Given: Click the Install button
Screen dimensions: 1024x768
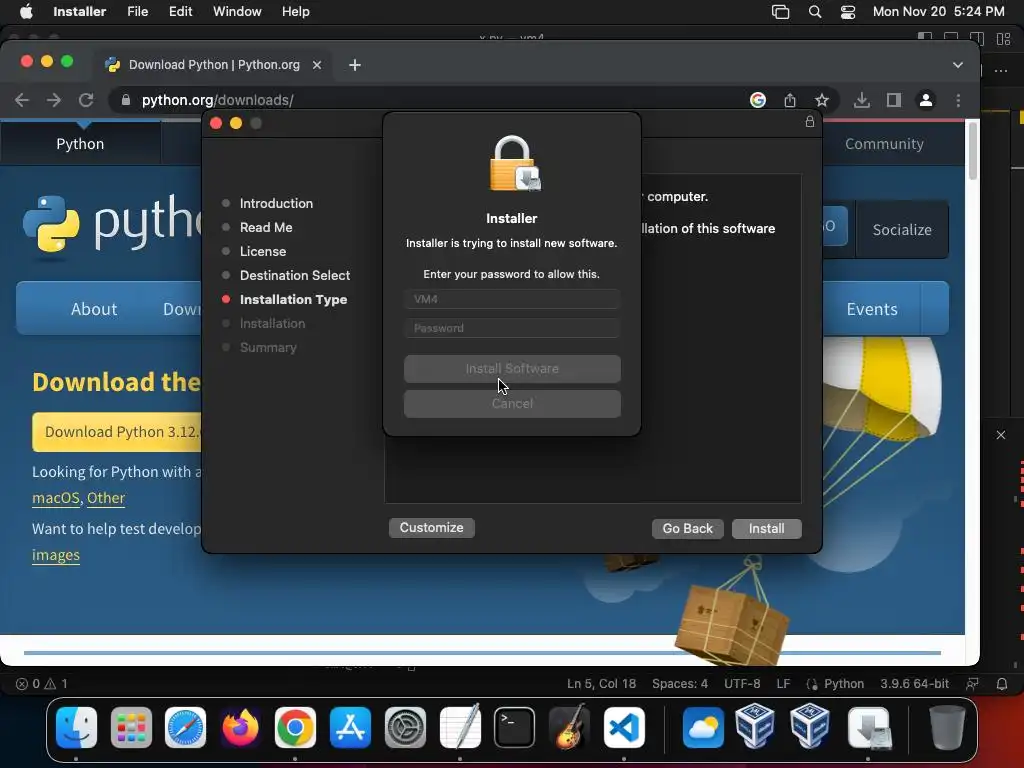Looking at the screenshot, I should pos(767,528).
